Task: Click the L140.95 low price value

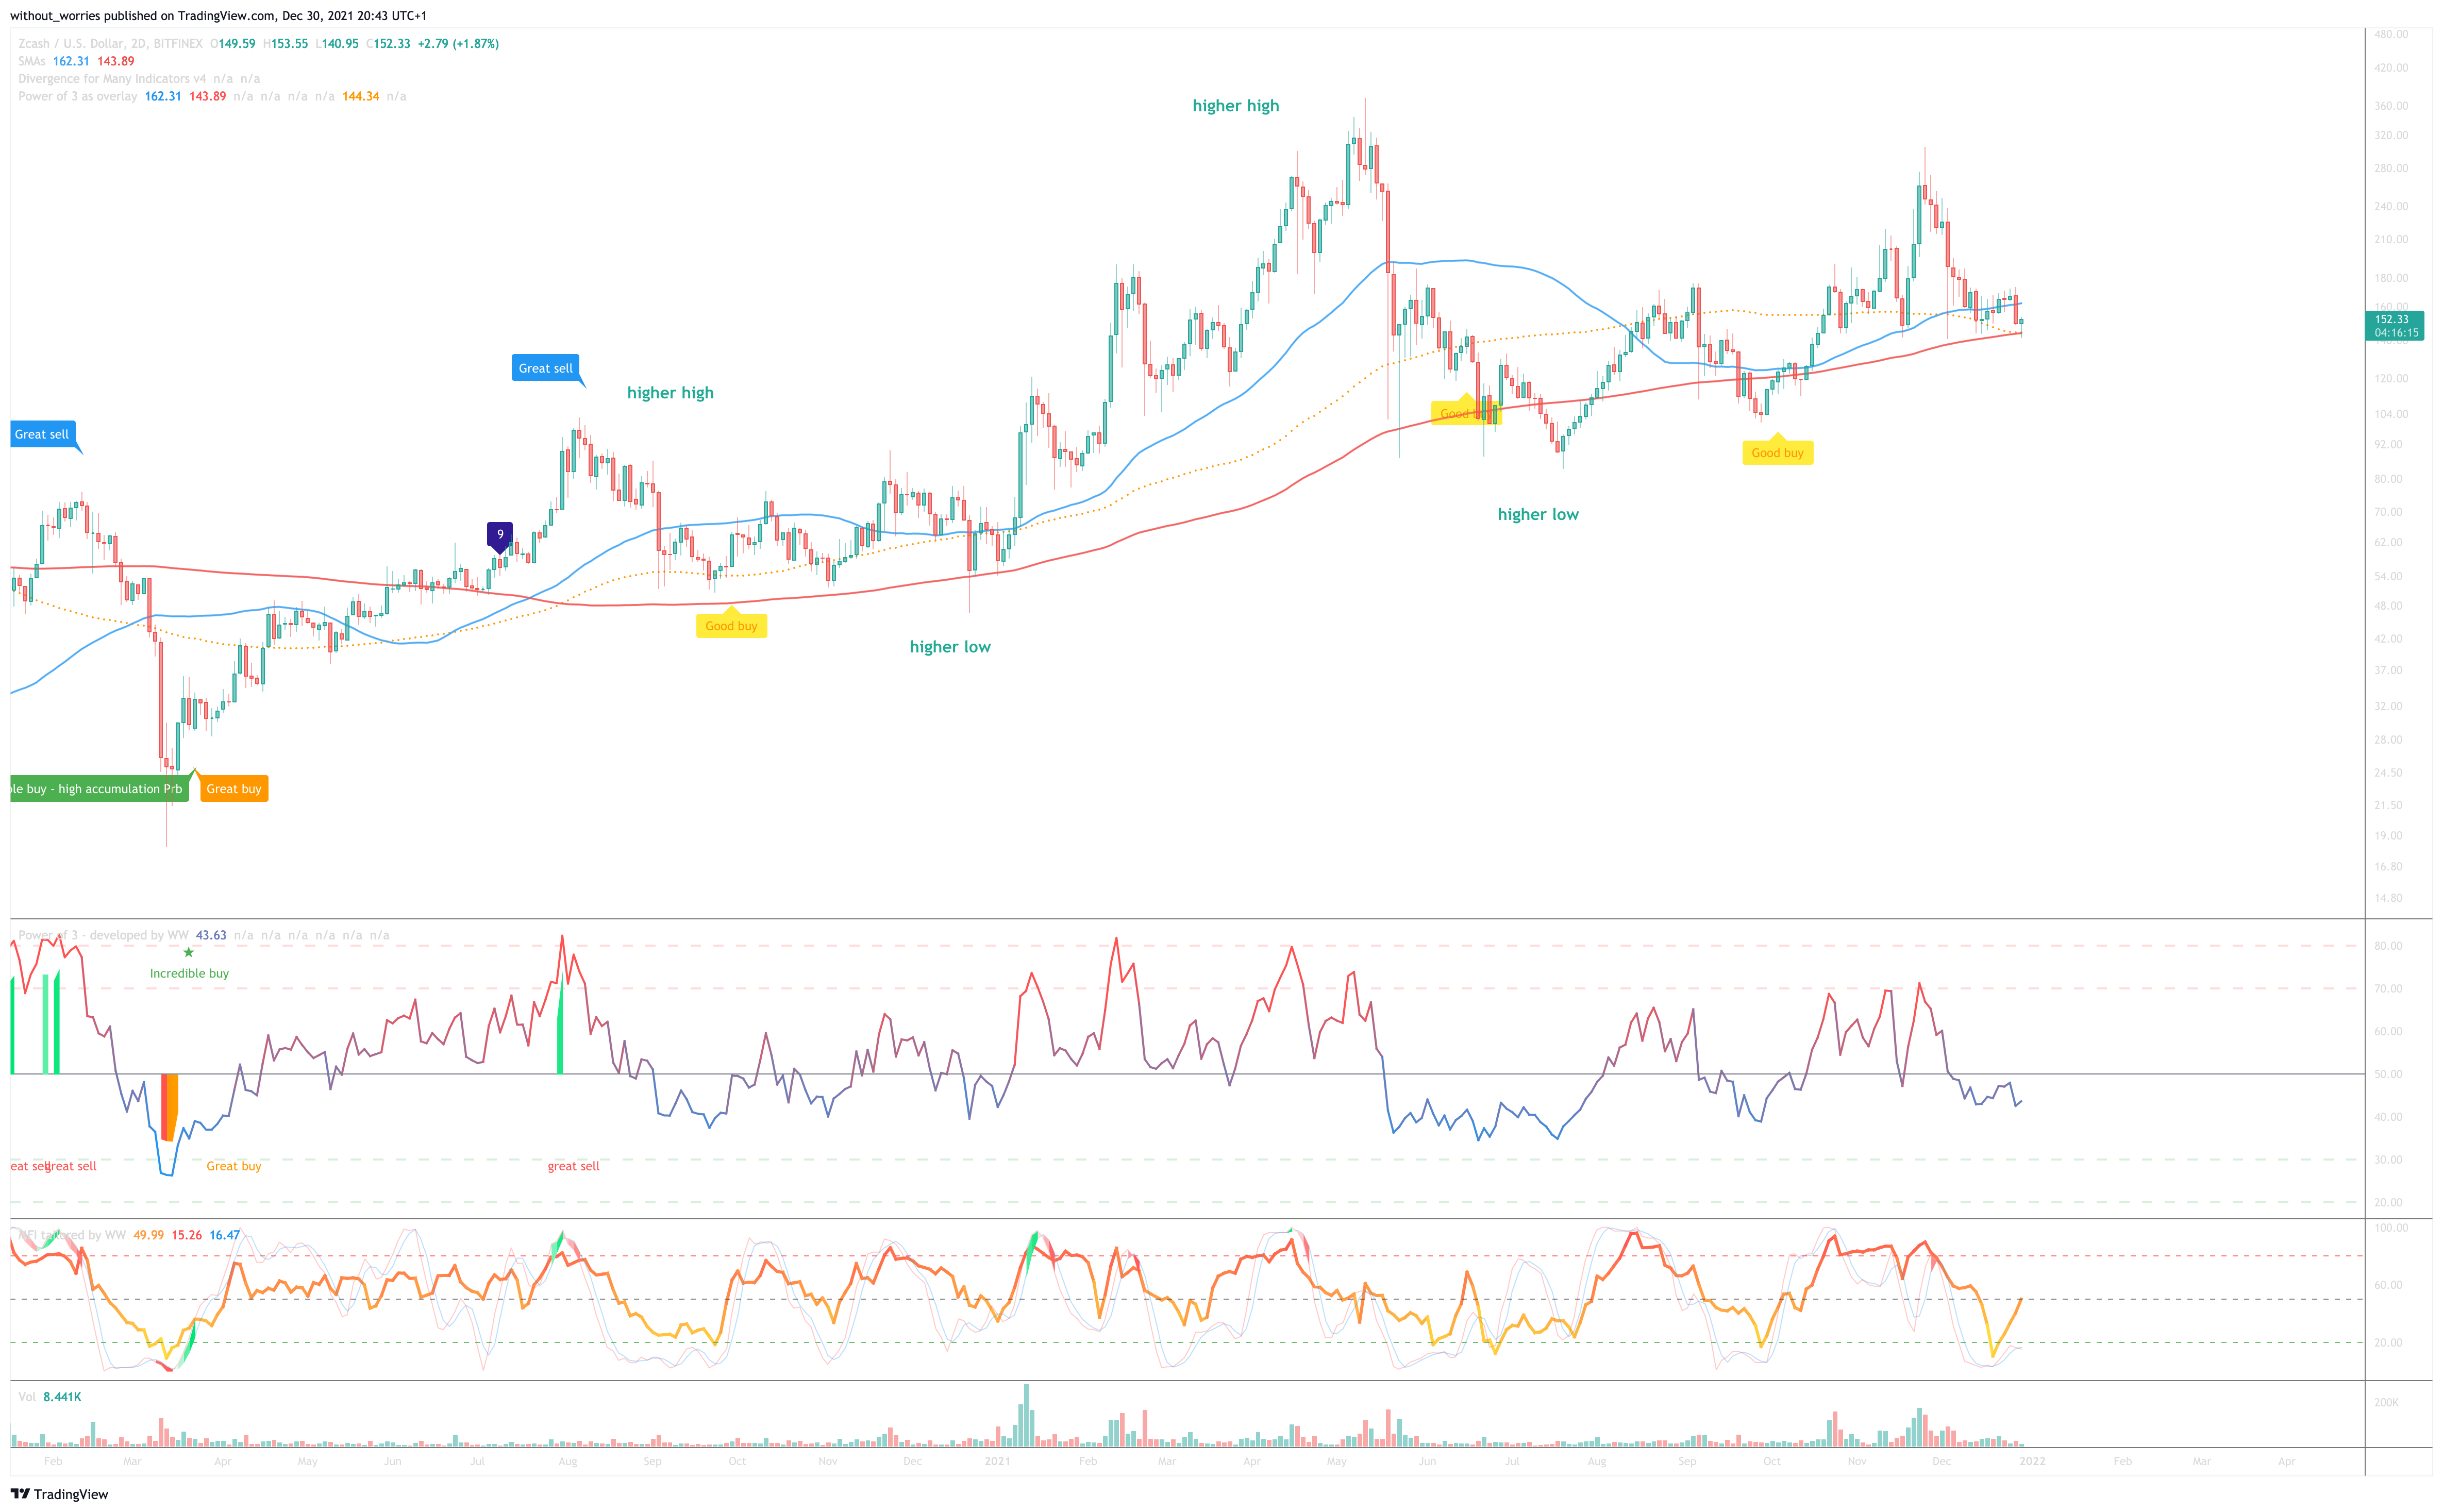Action: (x=337, y=44)
